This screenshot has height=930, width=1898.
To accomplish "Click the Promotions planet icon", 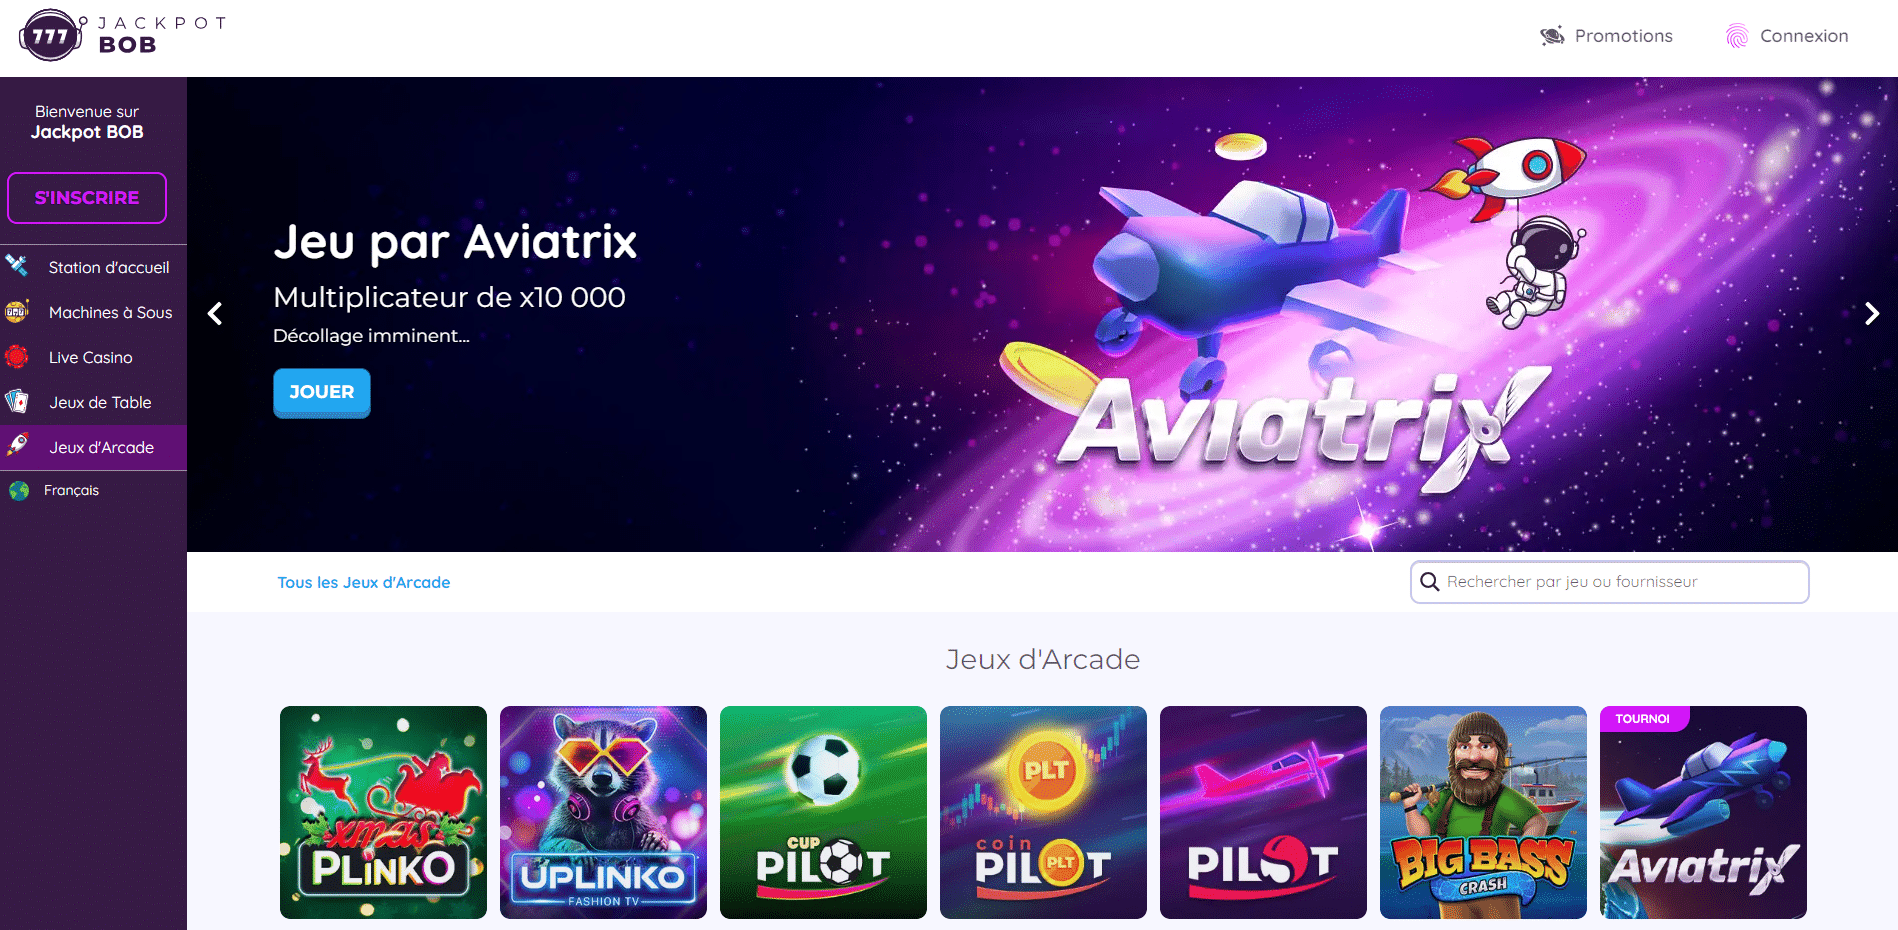I will tap(1552, 36).
